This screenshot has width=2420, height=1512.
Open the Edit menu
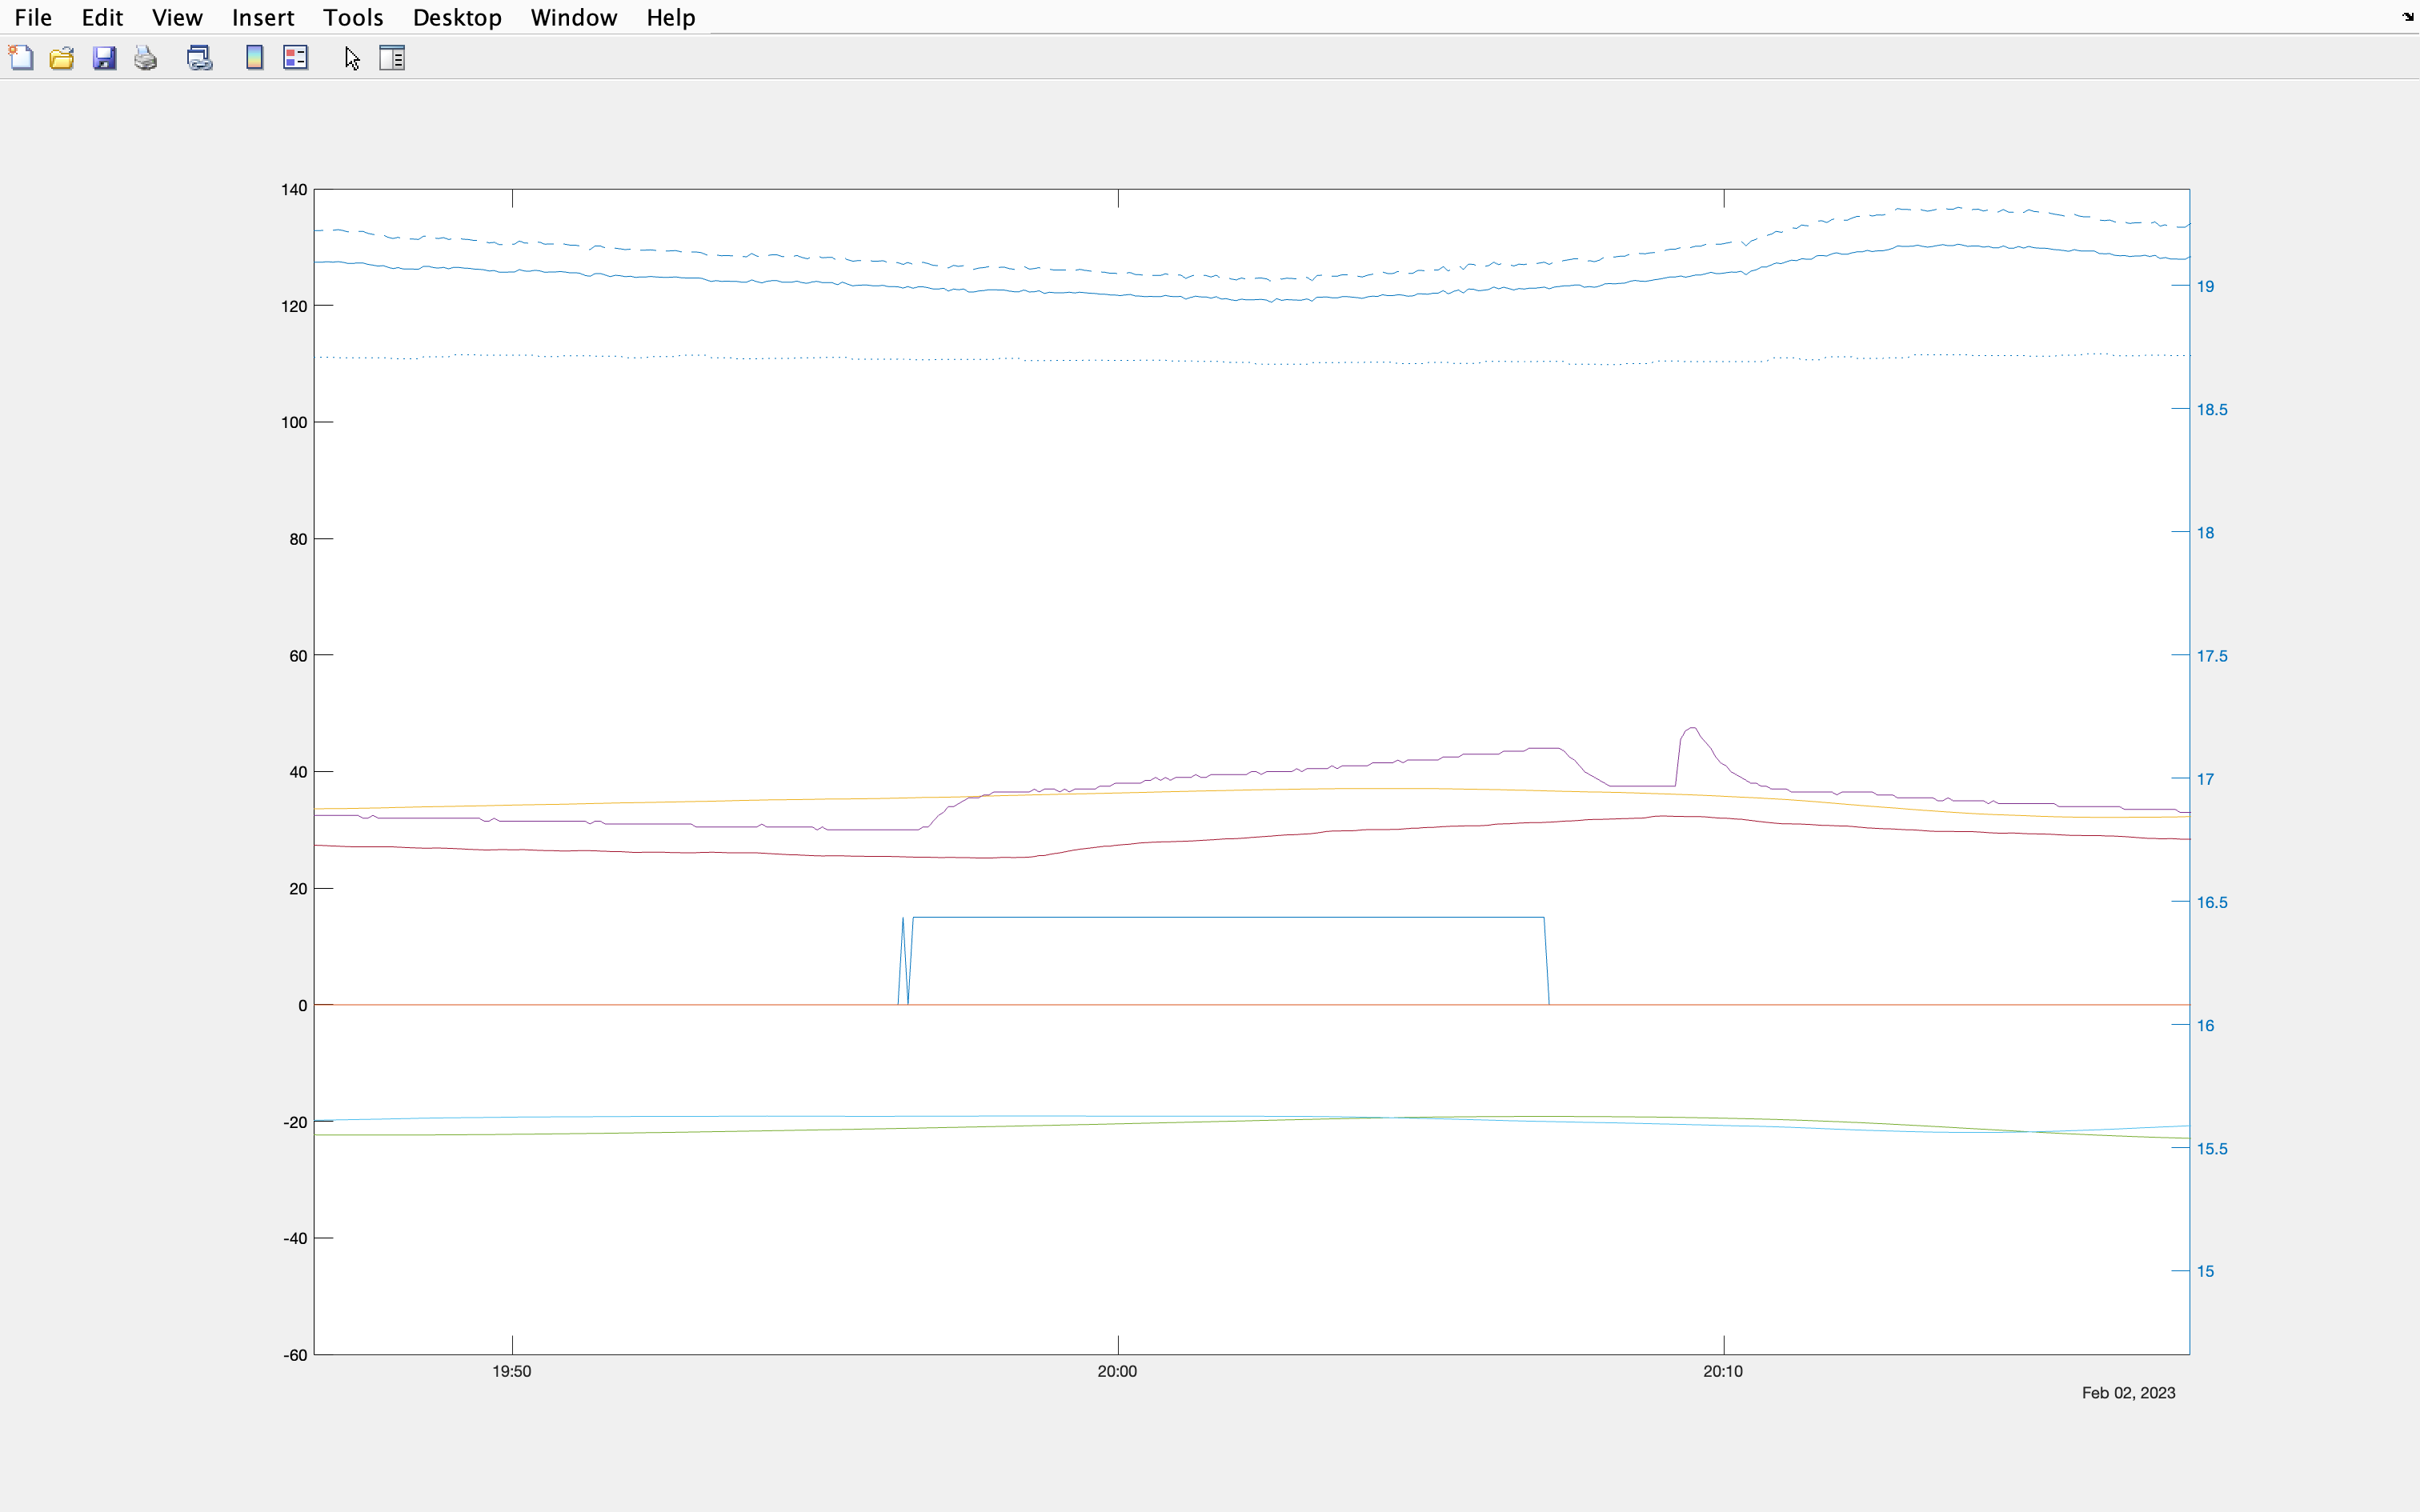(x=102, y=17)
